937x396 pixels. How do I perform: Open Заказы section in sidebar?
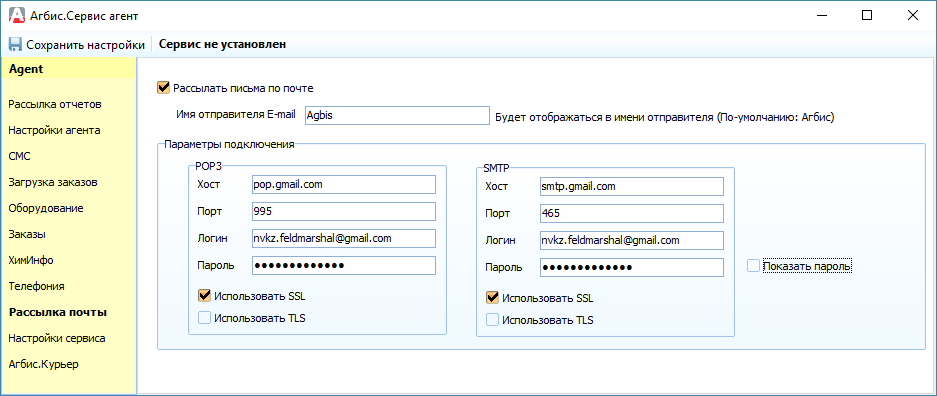pyautogui.click(x=27, y=234)
